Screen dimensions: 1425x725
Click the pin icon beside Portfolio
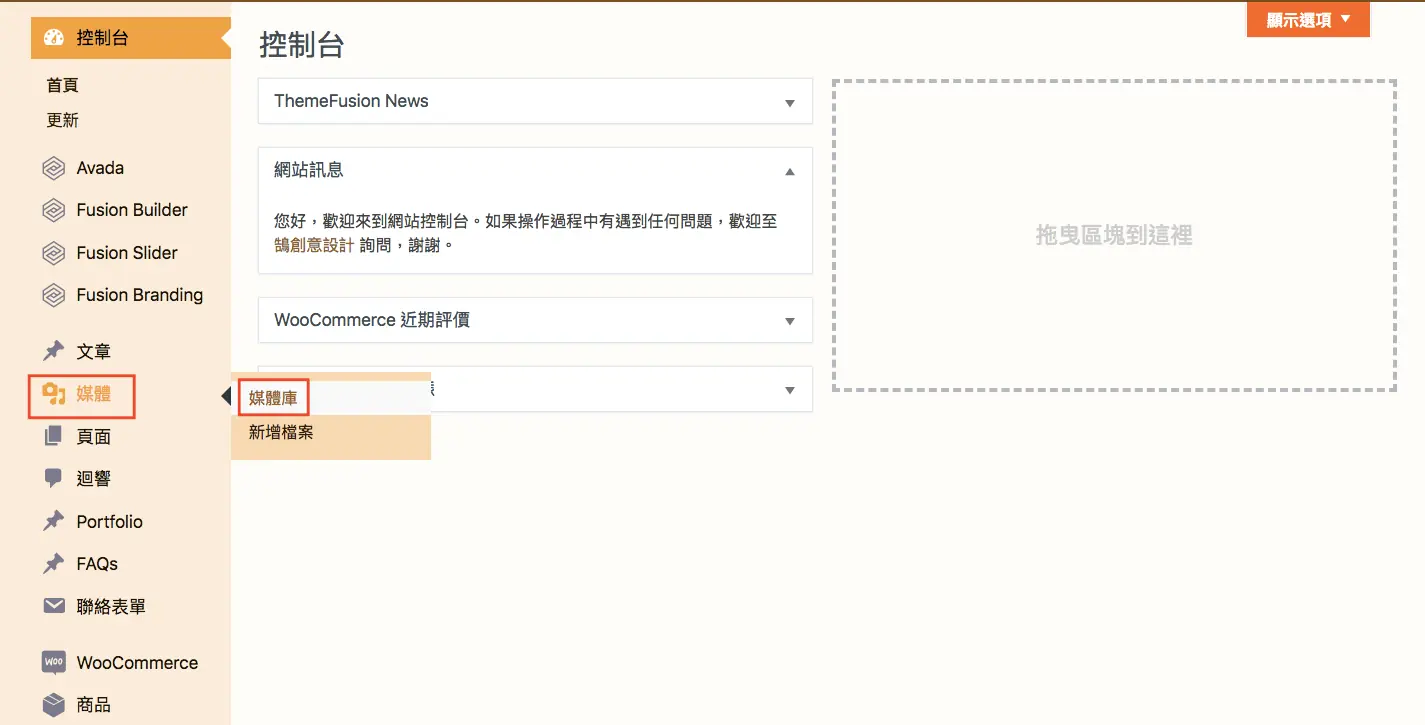pyautogui.click(x=54, y=521)
